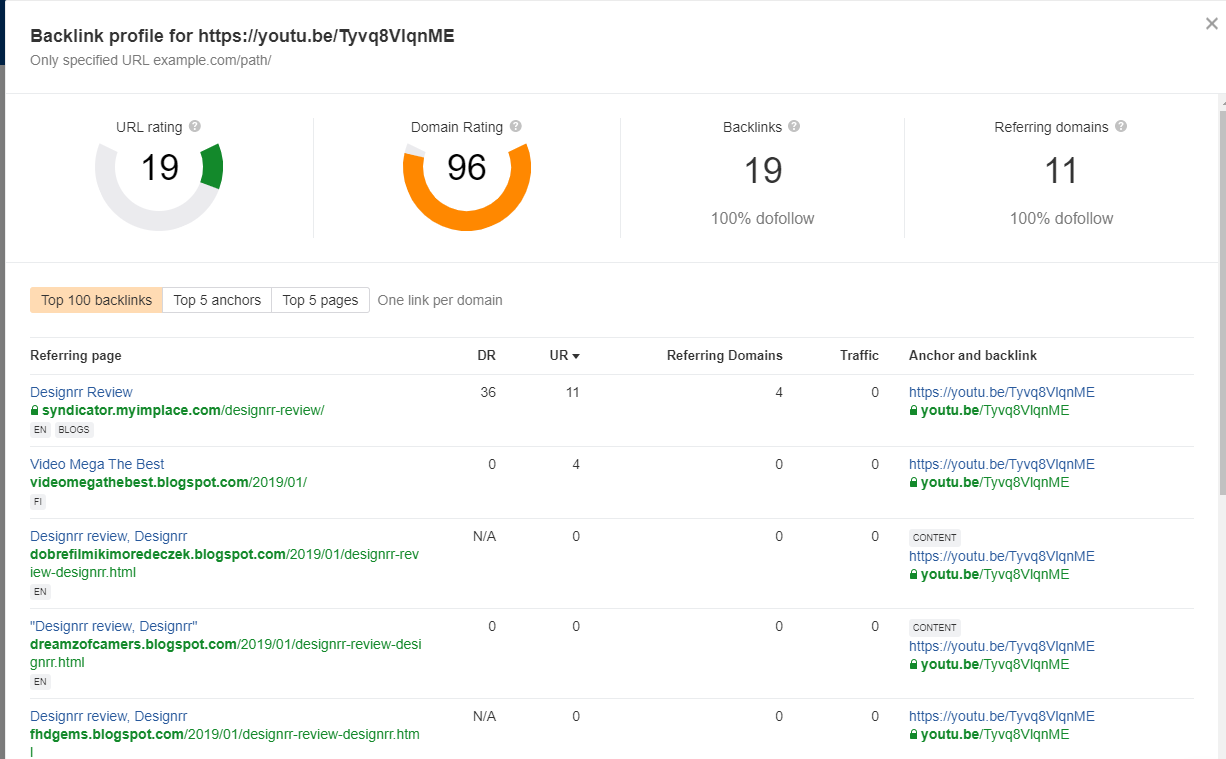The image size is (1226, 759).
Task: Click DR value 36 in first row
Action: [488, 392]
